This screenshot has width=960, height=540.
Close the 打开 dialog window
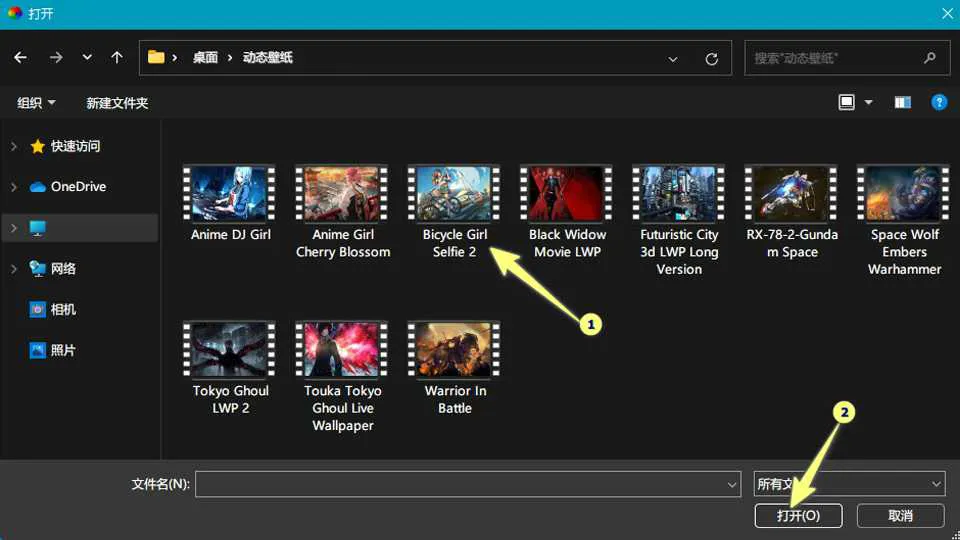947,13
